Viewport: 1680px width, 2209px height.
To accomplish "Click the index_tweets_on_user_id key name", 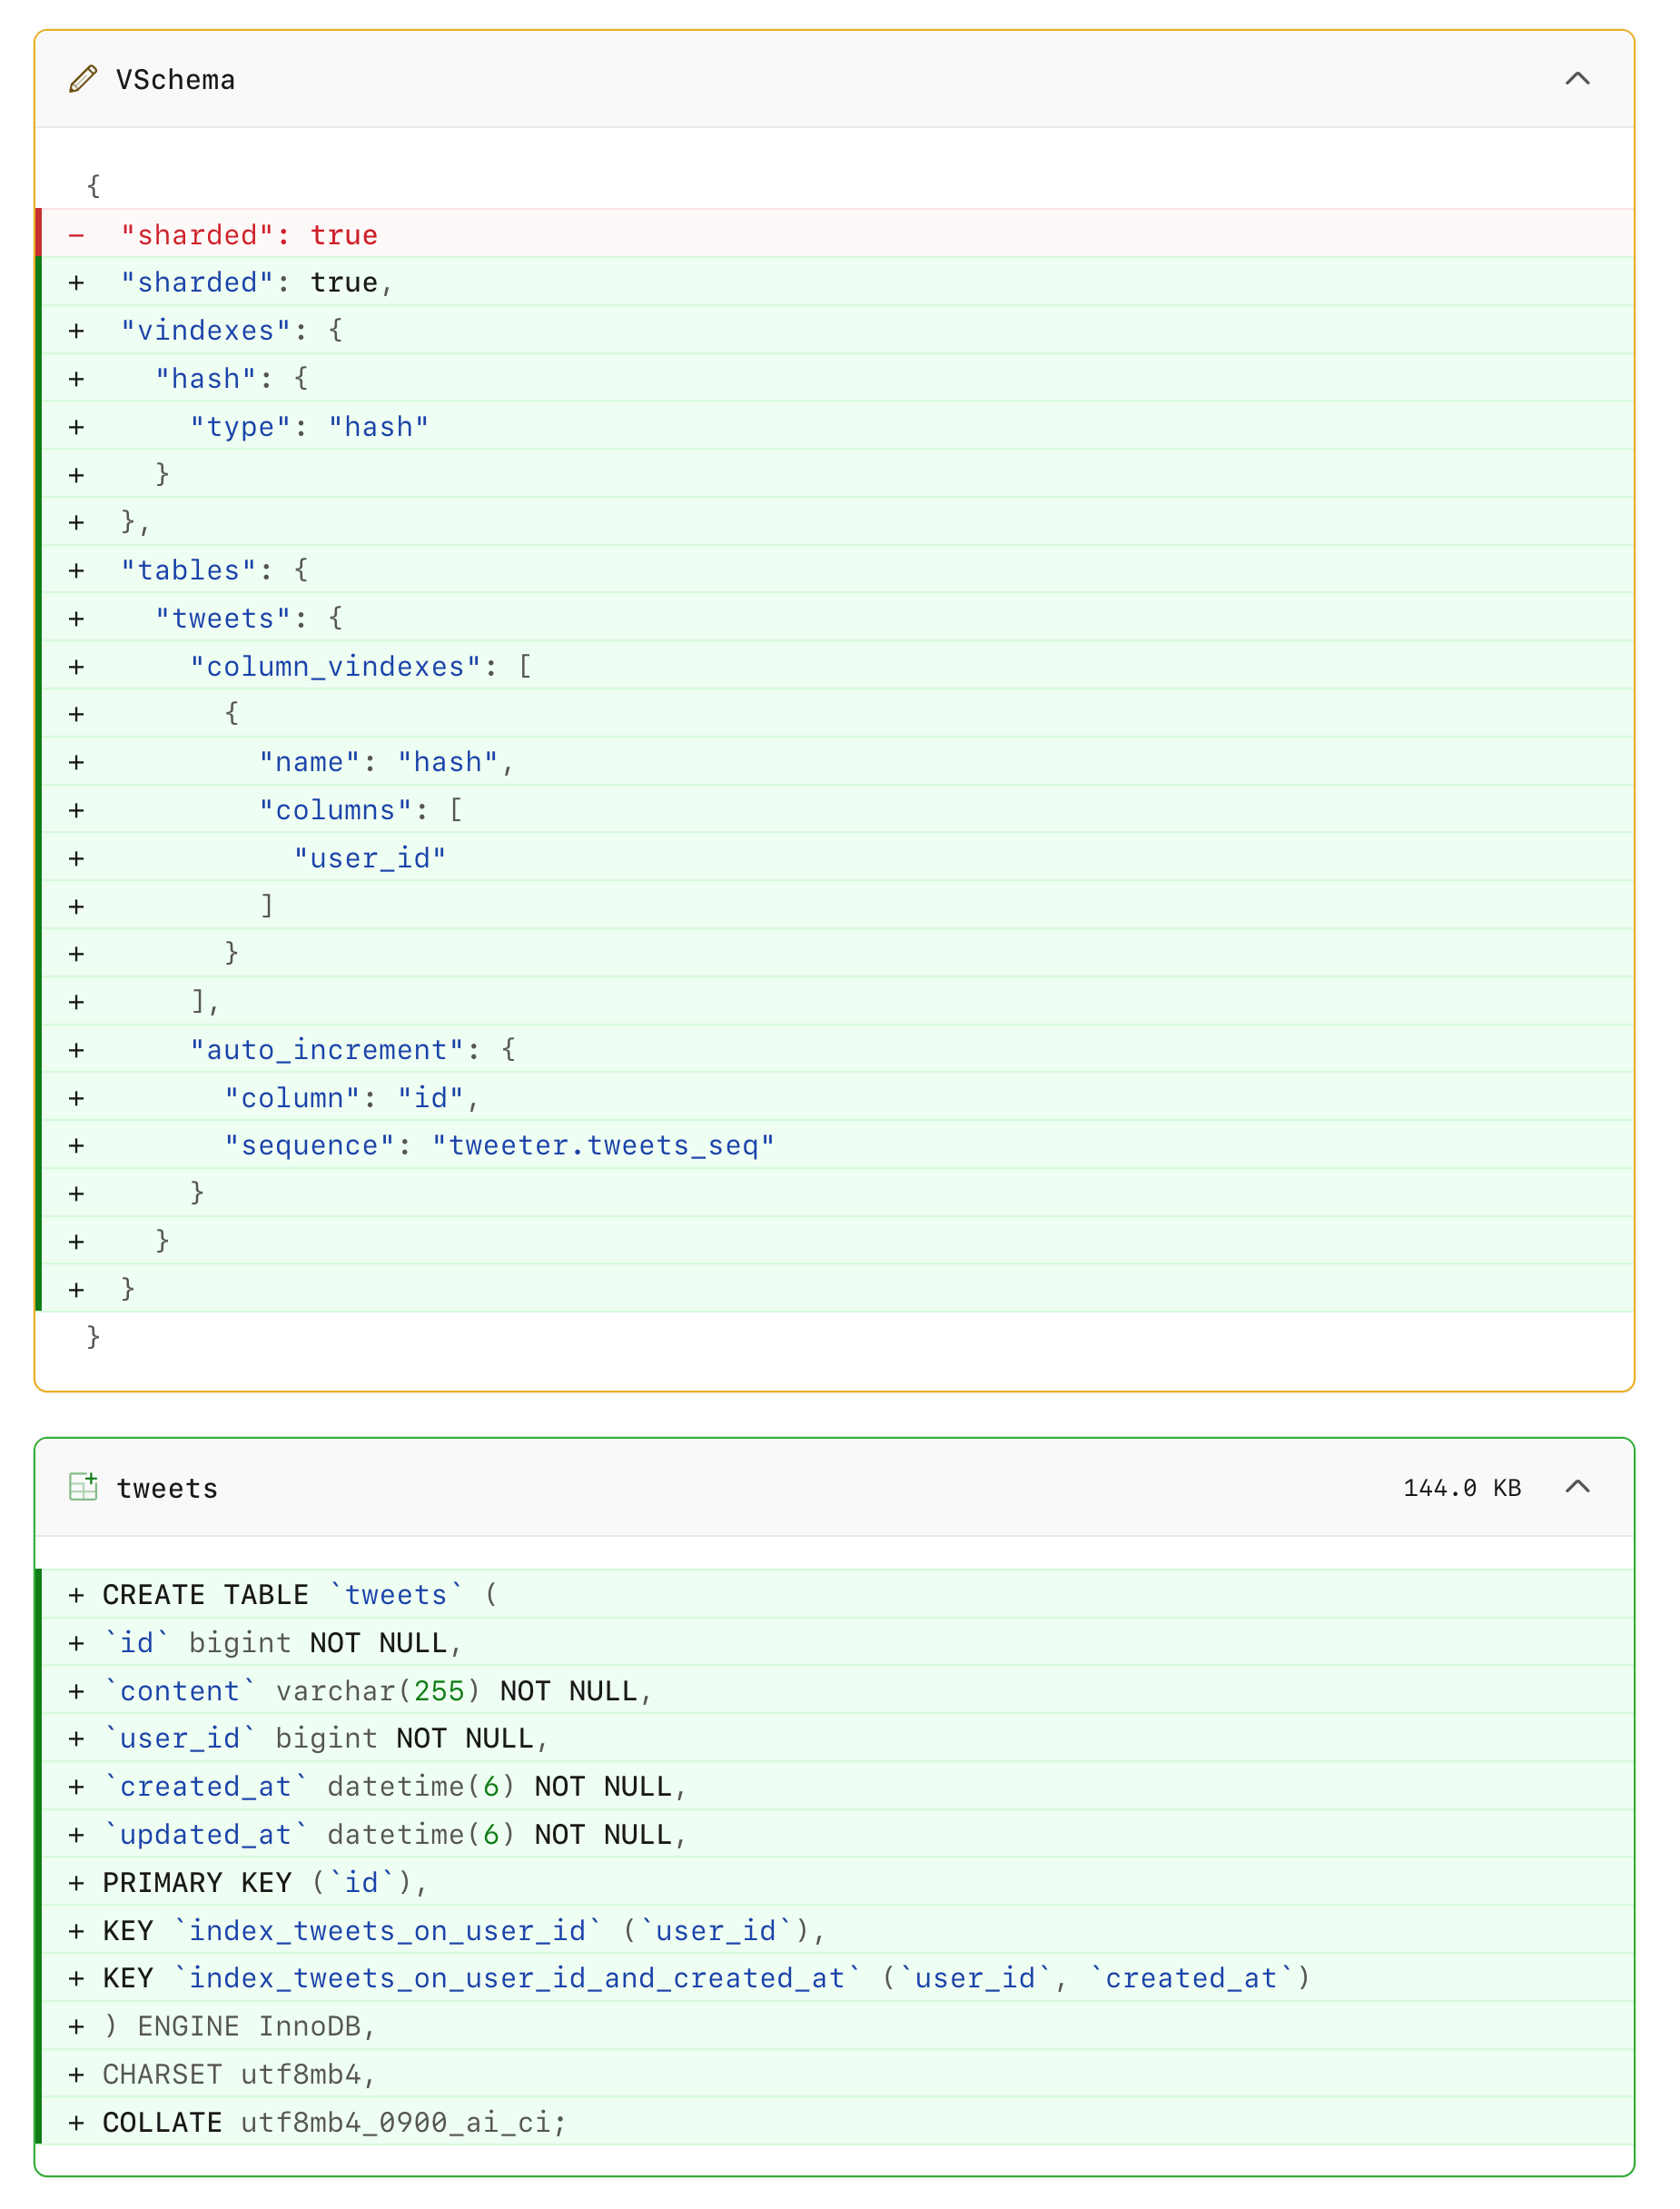I will coord(385,1930).
